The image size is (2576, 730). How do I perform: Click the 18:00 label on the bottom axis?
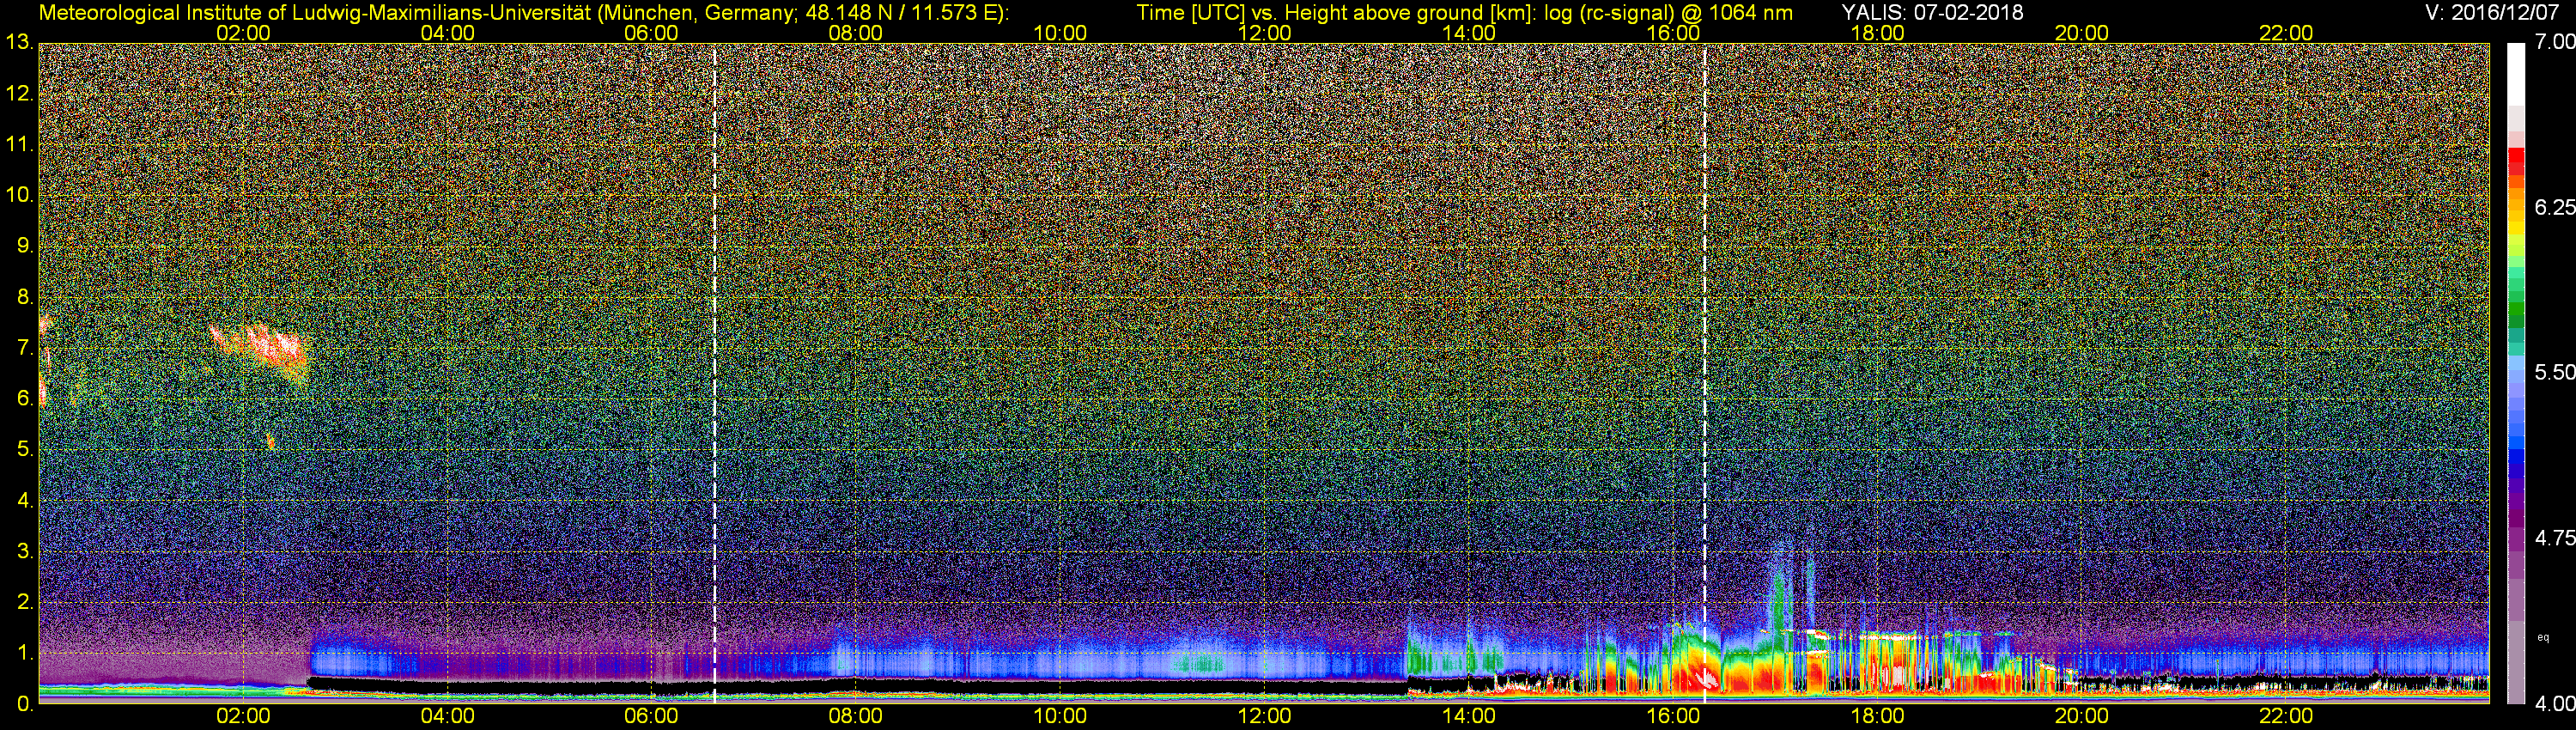[1877, 716]
